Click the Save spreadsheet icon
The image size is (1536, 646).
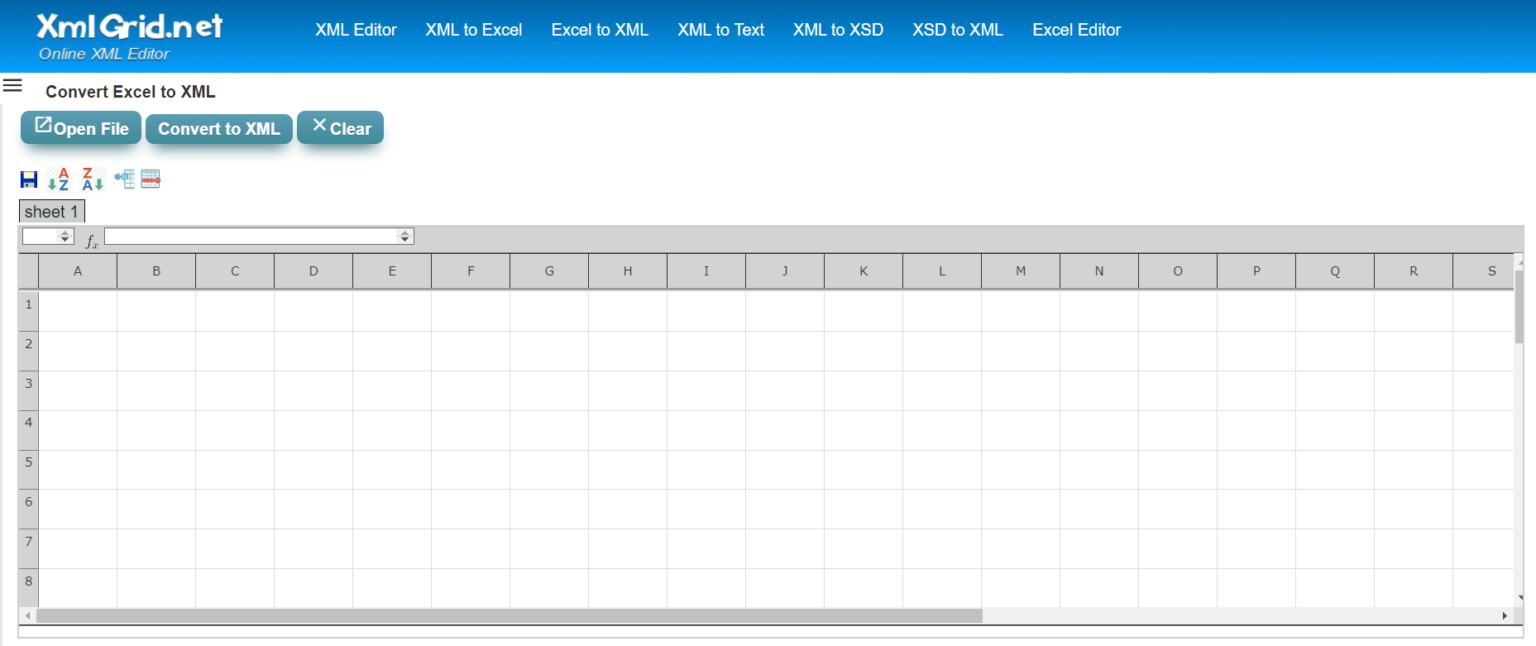(x=27, y=178)
